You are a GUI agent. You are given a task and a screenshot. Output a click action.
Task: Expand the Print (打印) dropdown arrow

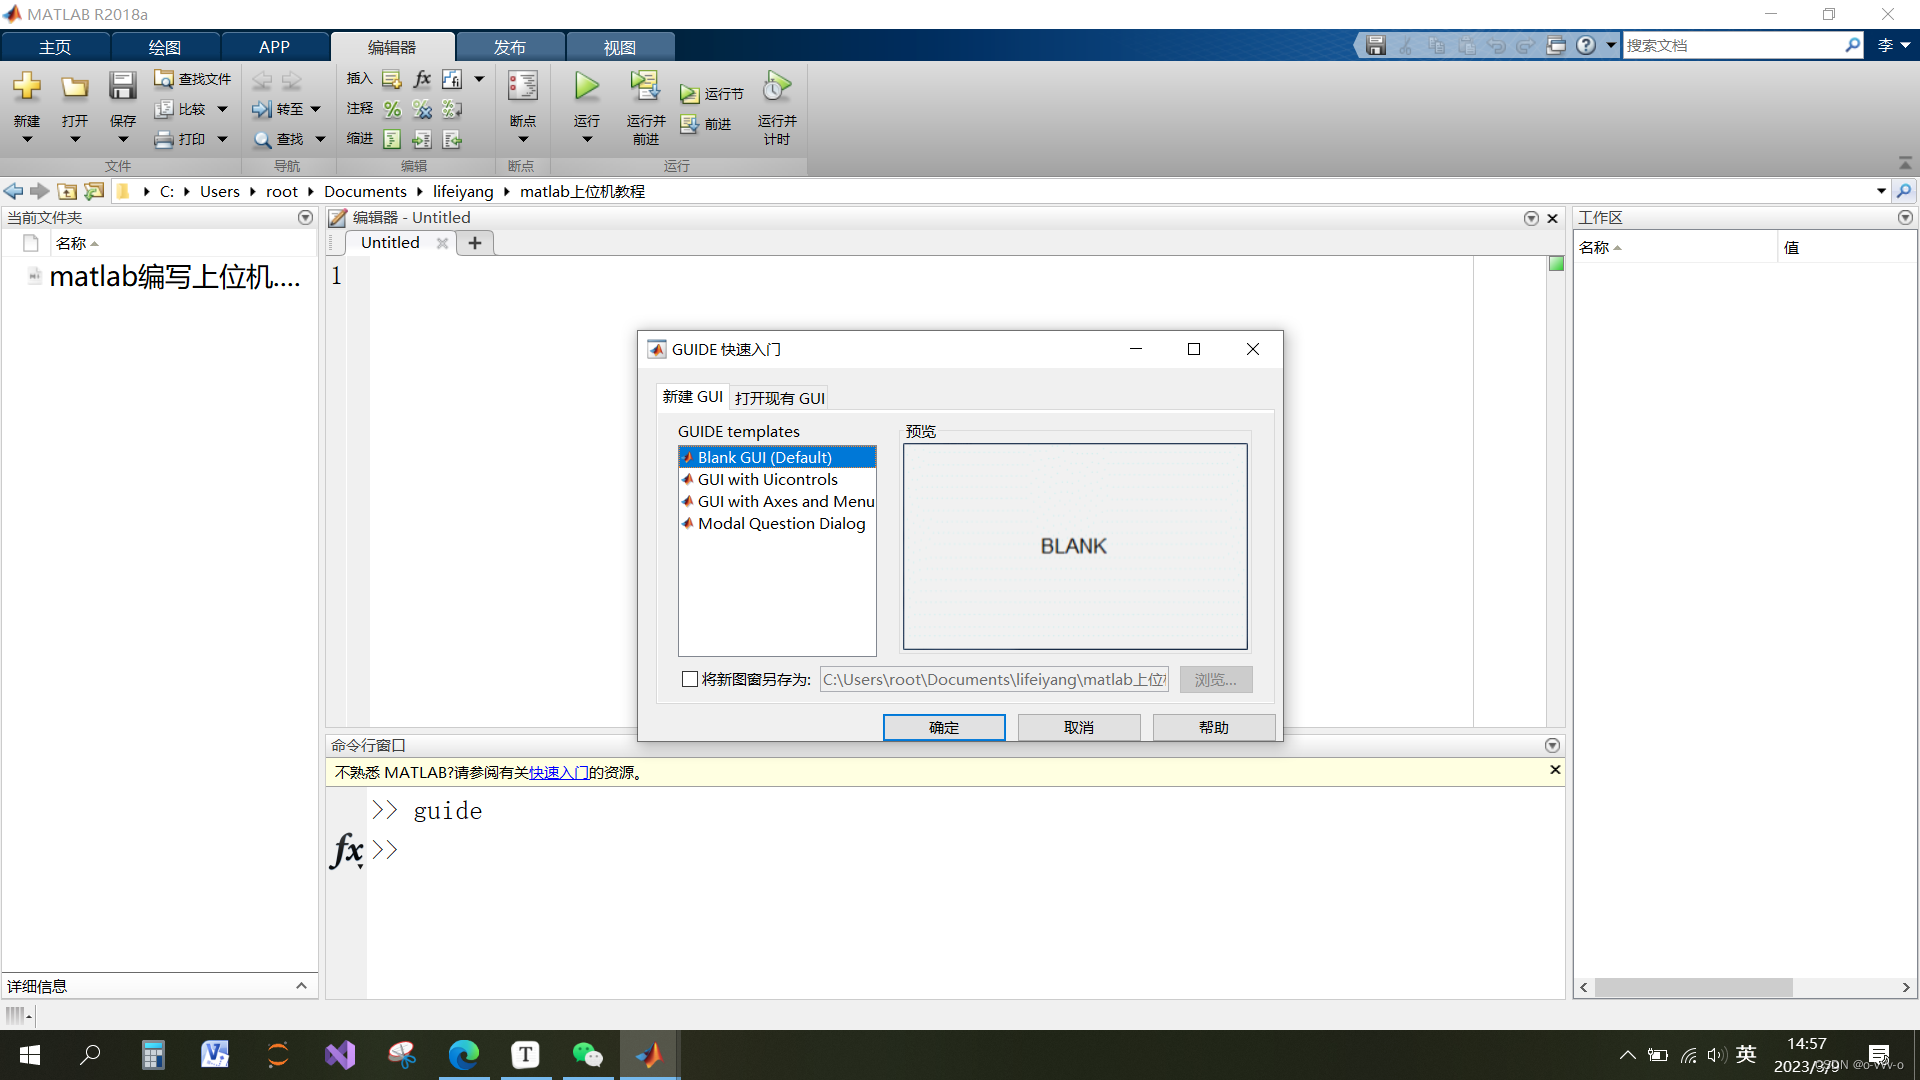(223, 139)
